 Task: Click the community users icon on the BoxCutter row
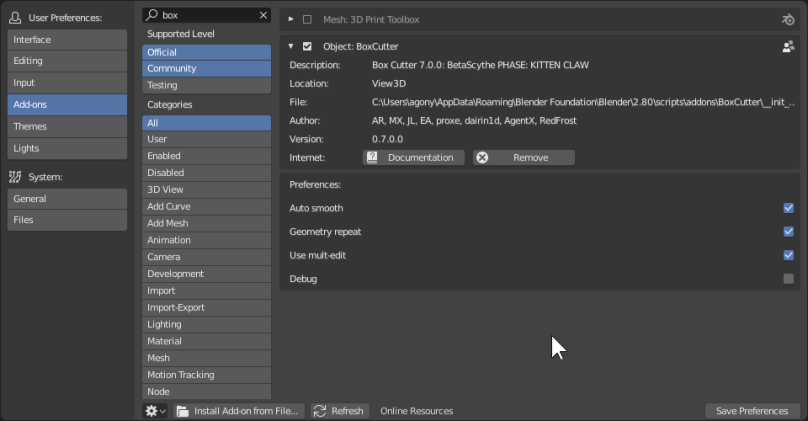[x=788, y=46]
